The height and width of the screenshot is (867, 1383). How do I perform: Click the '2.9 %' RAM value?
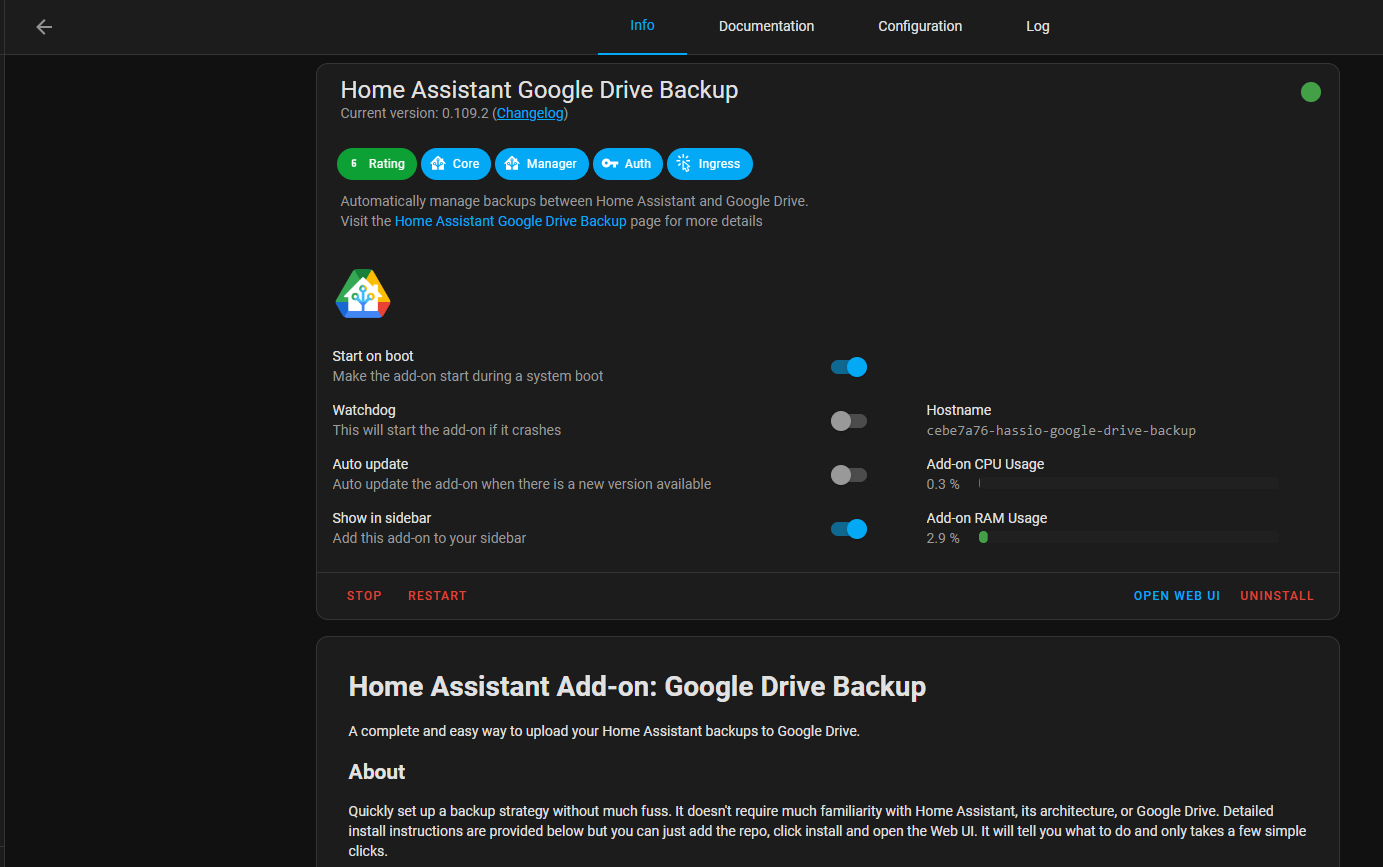click(943, 538)
